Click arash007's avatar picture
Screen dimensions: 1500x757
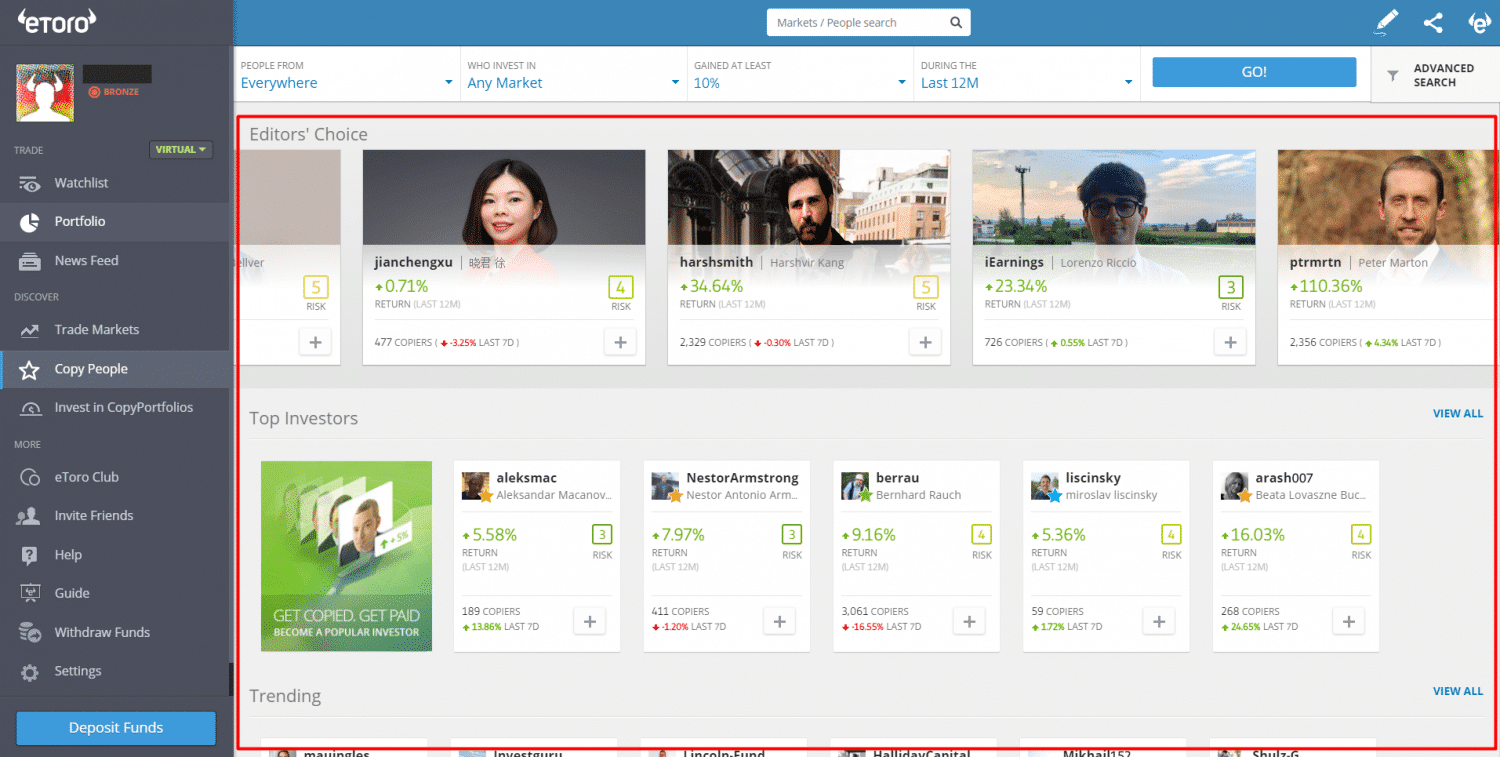(x=1235, y=486)
